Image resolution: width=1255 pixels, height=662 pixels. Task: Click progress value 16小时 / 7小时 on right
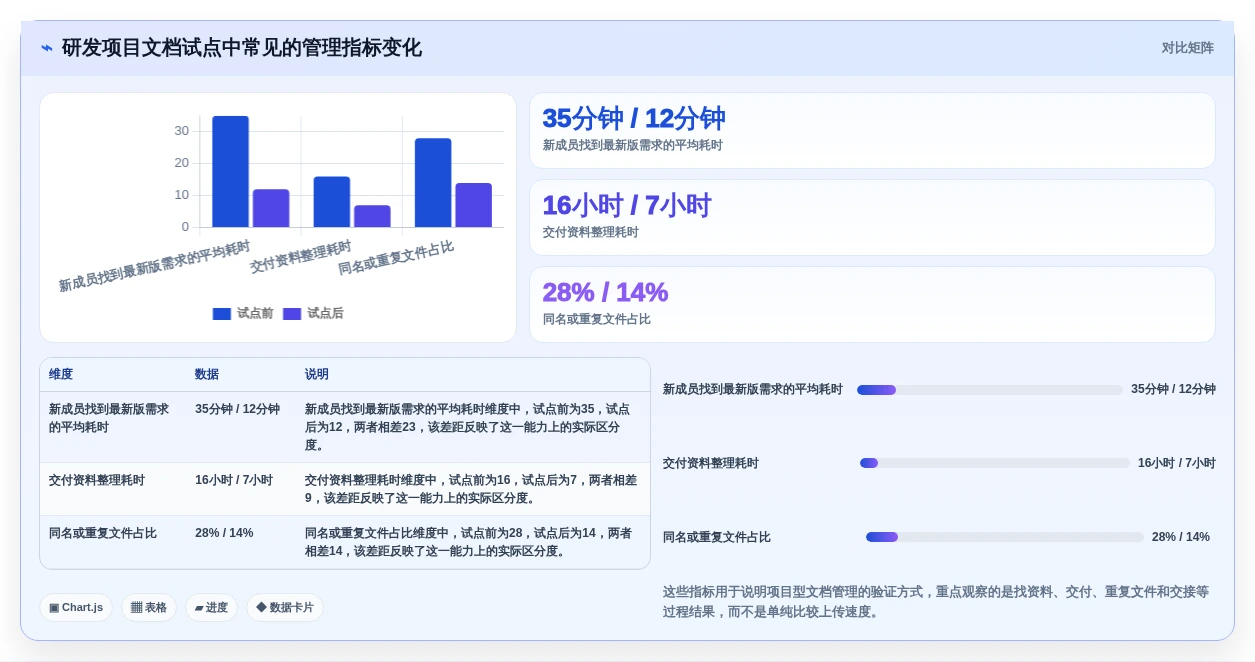coord(1177,463)
